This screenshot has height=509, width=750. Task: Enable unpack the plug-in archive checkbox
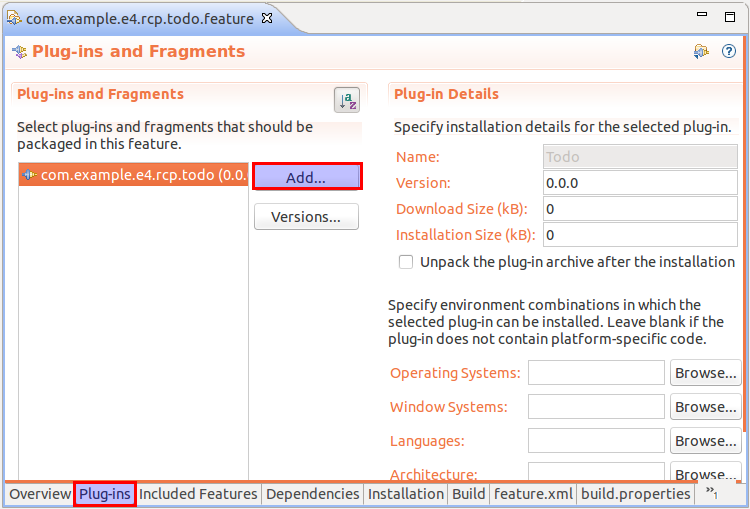point(406,262)
